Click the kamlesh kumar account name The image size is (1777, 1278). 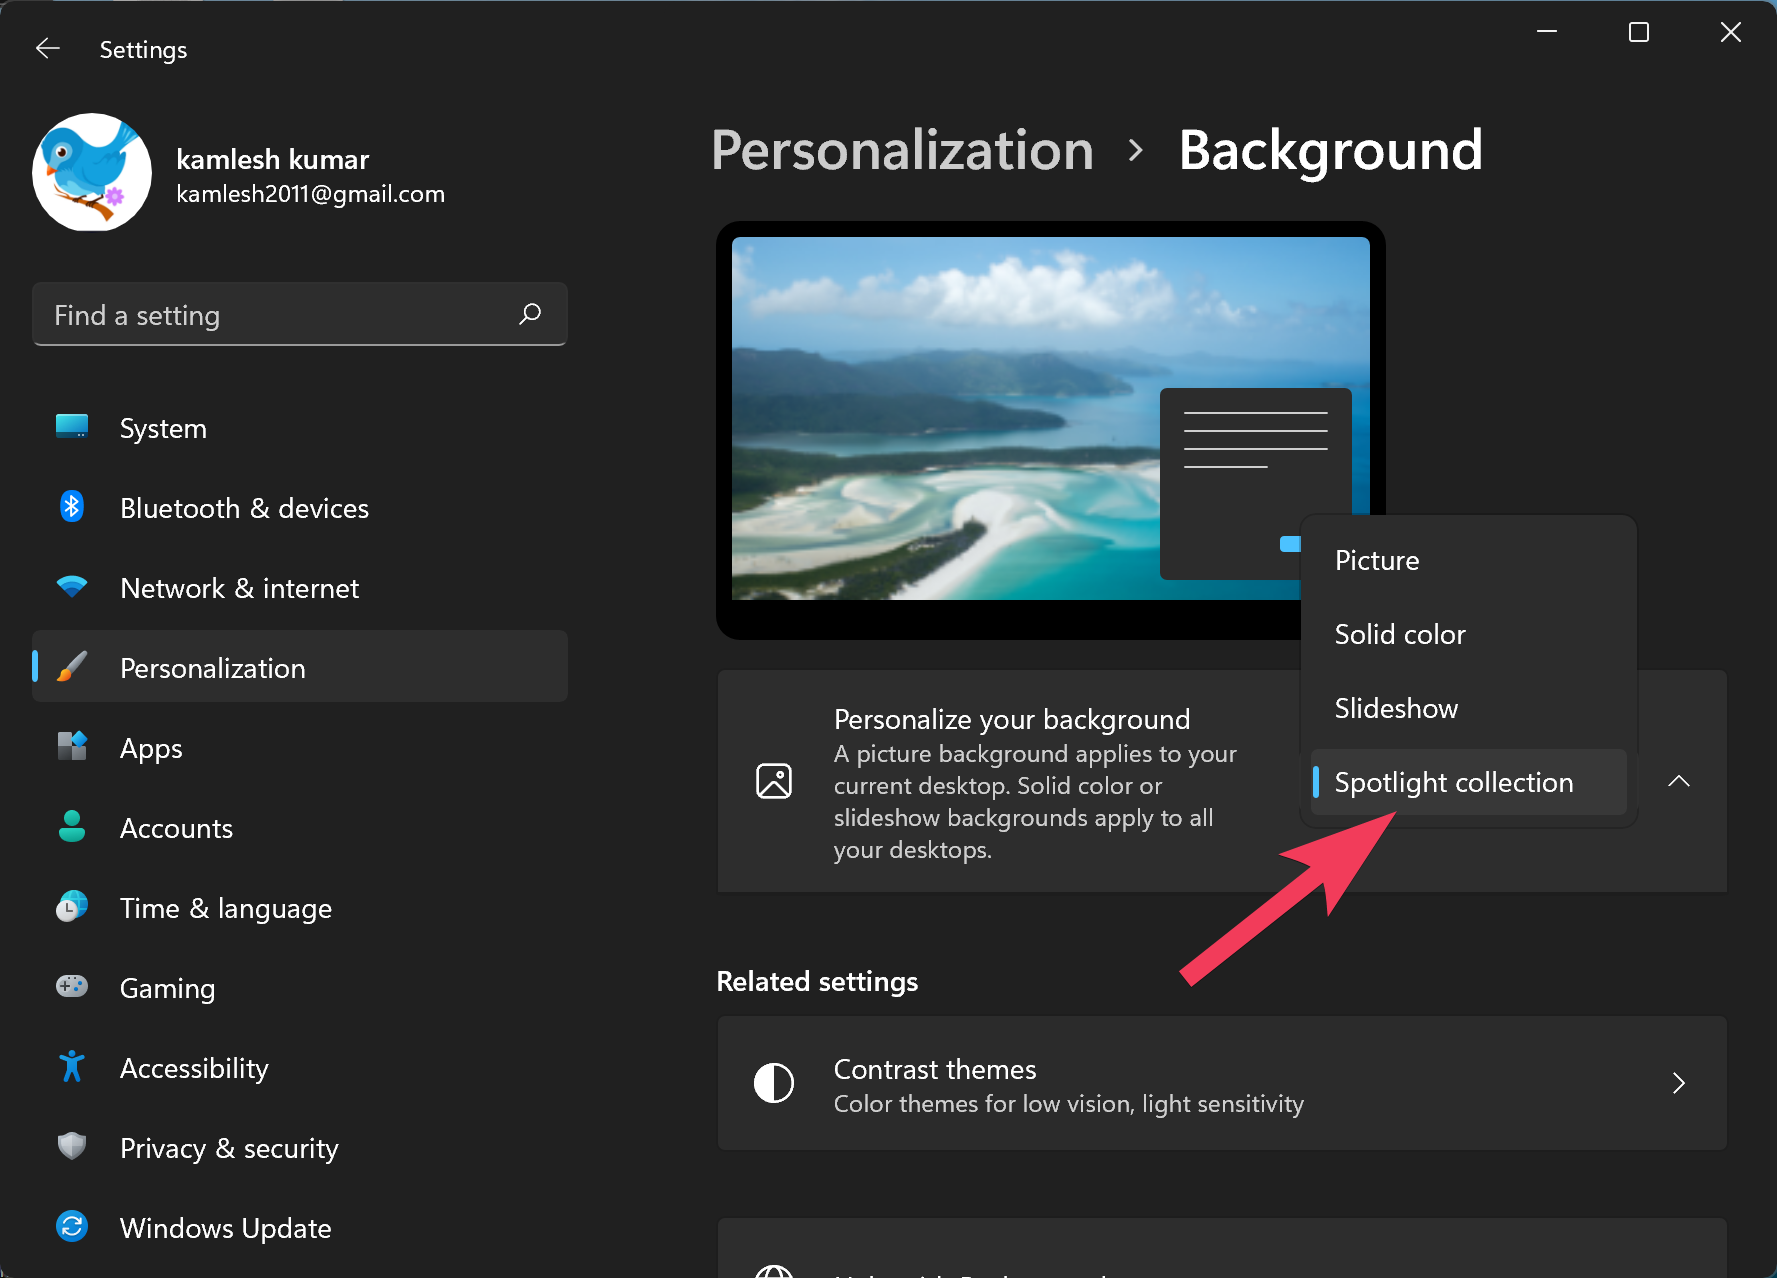[273, 159]
